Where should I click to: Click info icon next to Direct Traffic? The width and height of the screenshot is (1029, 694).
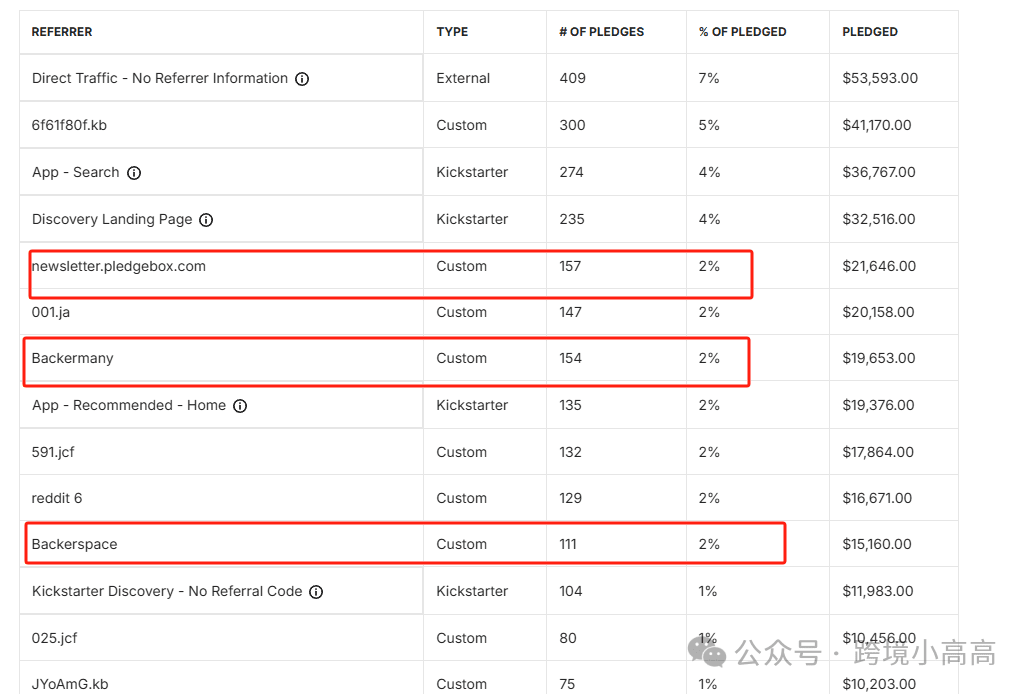(302, 79)
